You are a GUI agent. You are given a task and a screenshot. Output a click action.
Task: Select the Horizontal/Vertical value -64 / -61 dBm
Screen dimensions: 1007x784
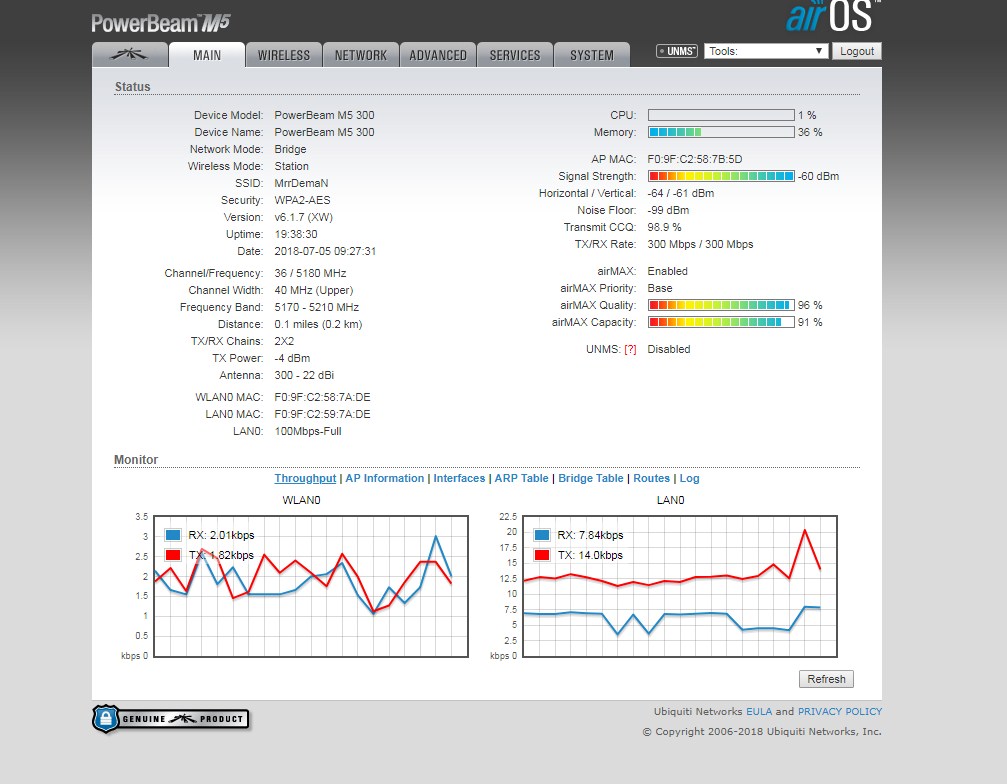click(681, 193)
